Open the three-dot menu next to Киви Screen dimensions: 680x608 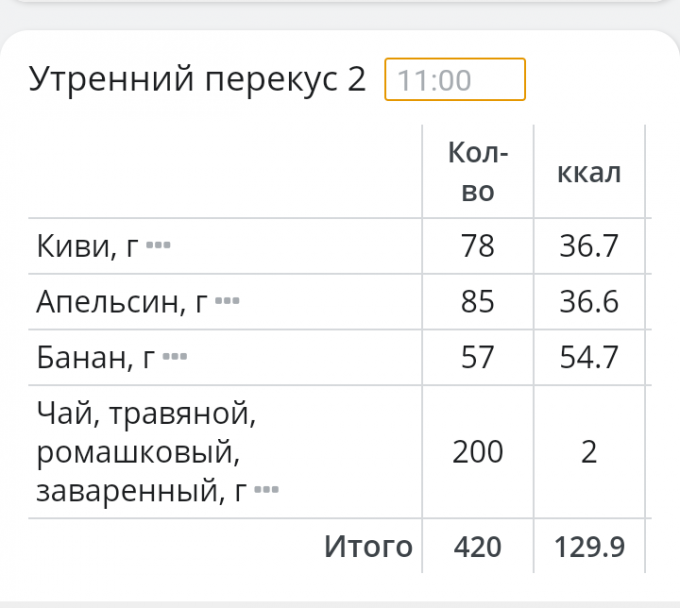point(158,245)
